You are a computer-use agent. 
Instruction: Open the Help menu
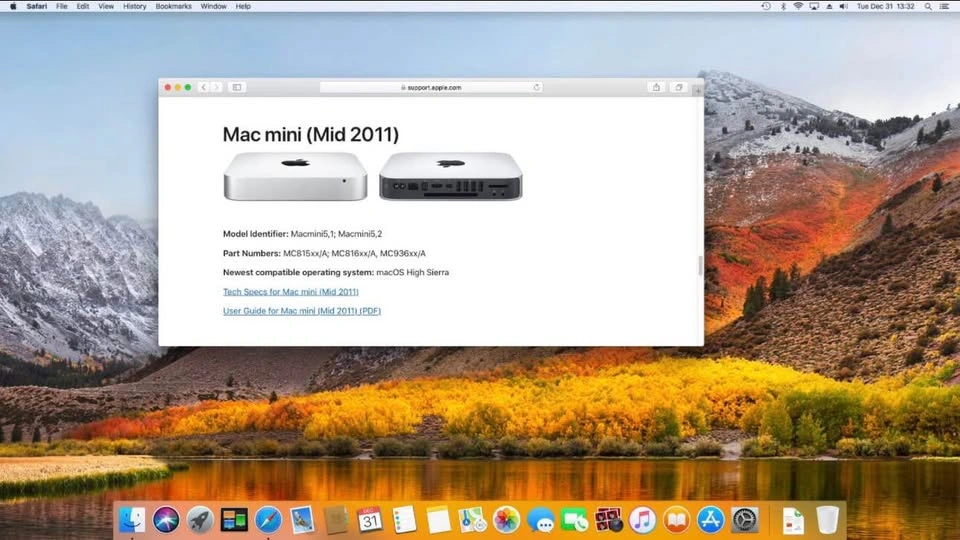point(243,6)
